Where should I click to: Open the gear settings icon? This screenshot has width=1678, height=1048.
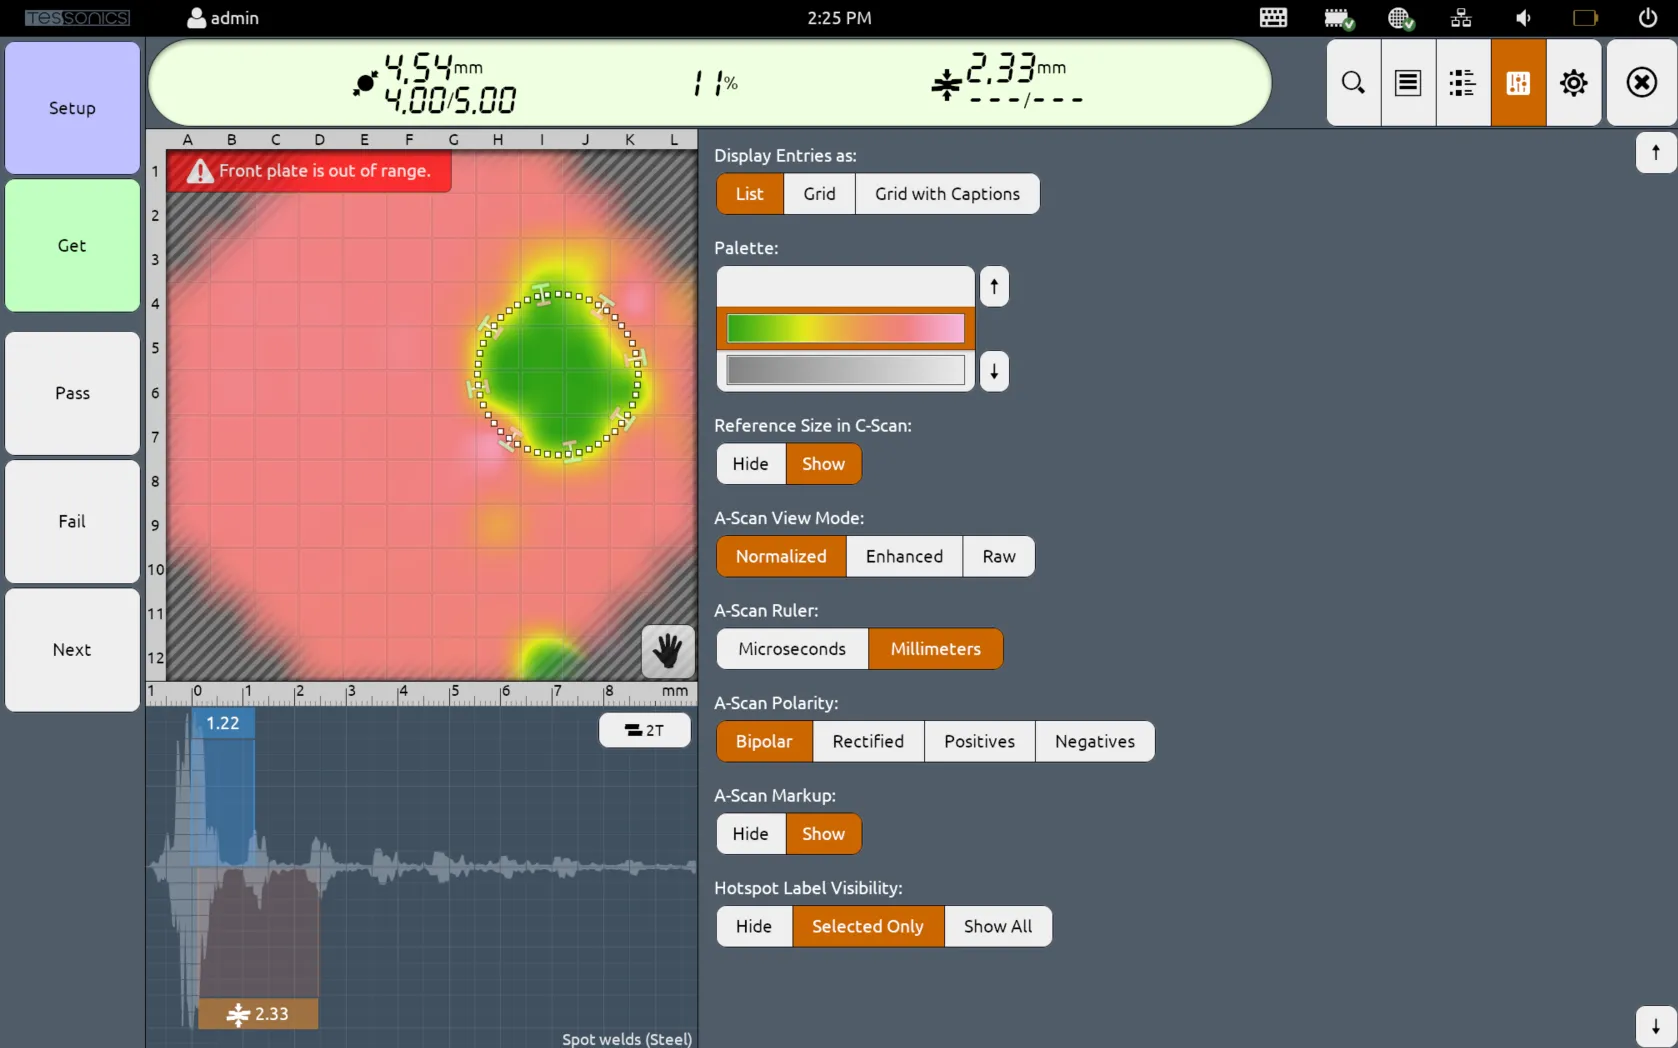pyautogui.click(x=1573, y=83)
